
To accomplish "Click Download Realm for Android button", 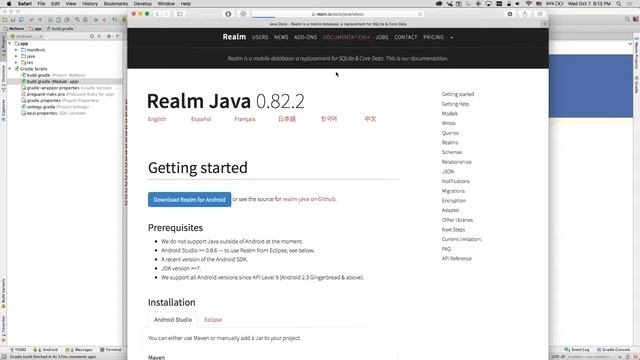I will [189, 200].
